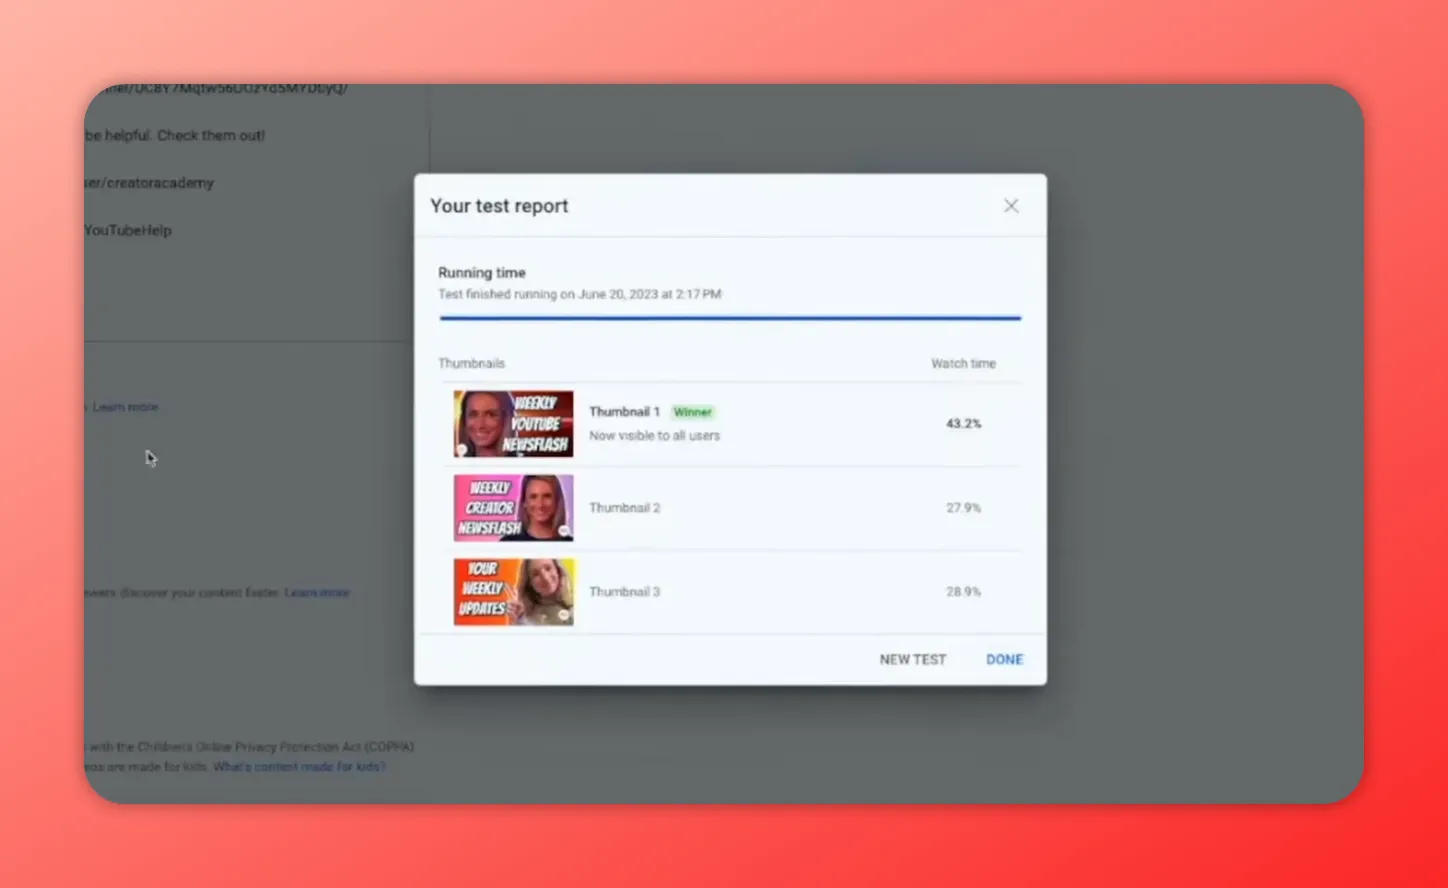Viewport: 1448px width, 888px height.
Task: Click the 'Thumbnail 1' label
Action: tap(624, 412)
